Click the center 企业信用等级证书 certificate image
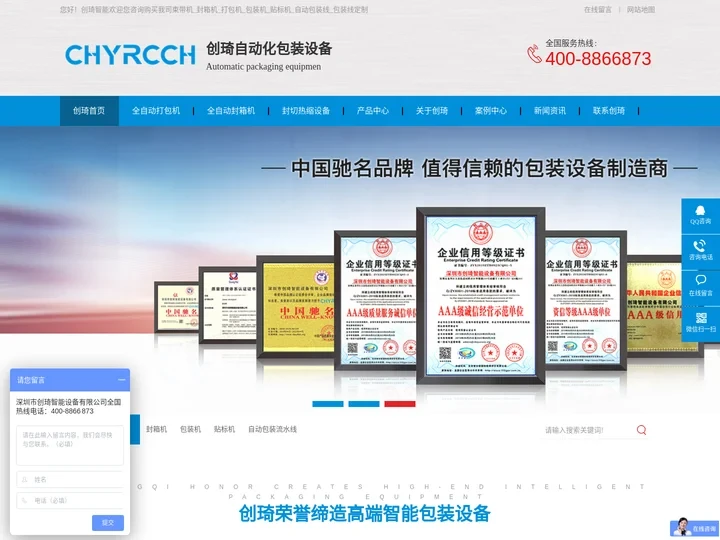Image resolution: width=720 pixels, height=540 pixels. tap(481, 296)
